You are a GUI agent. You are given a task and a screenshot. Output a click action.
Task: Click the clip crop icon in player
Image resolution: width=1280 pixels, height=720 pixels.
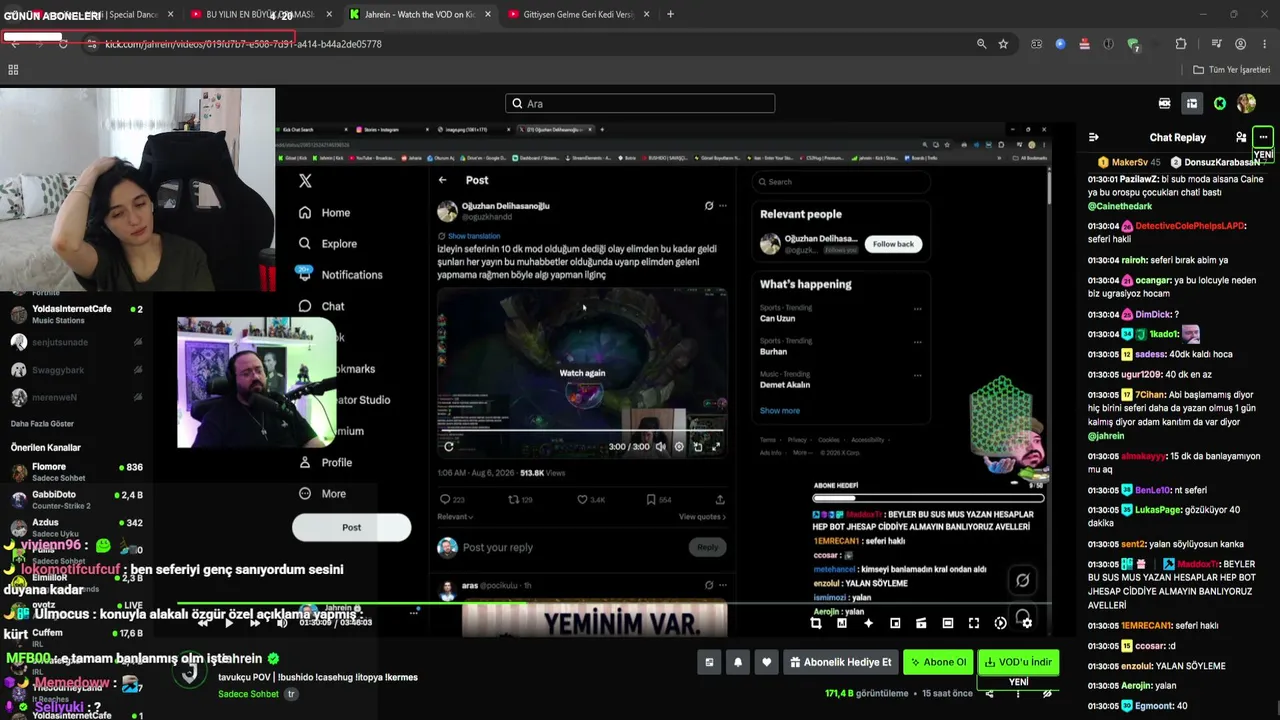815,623
